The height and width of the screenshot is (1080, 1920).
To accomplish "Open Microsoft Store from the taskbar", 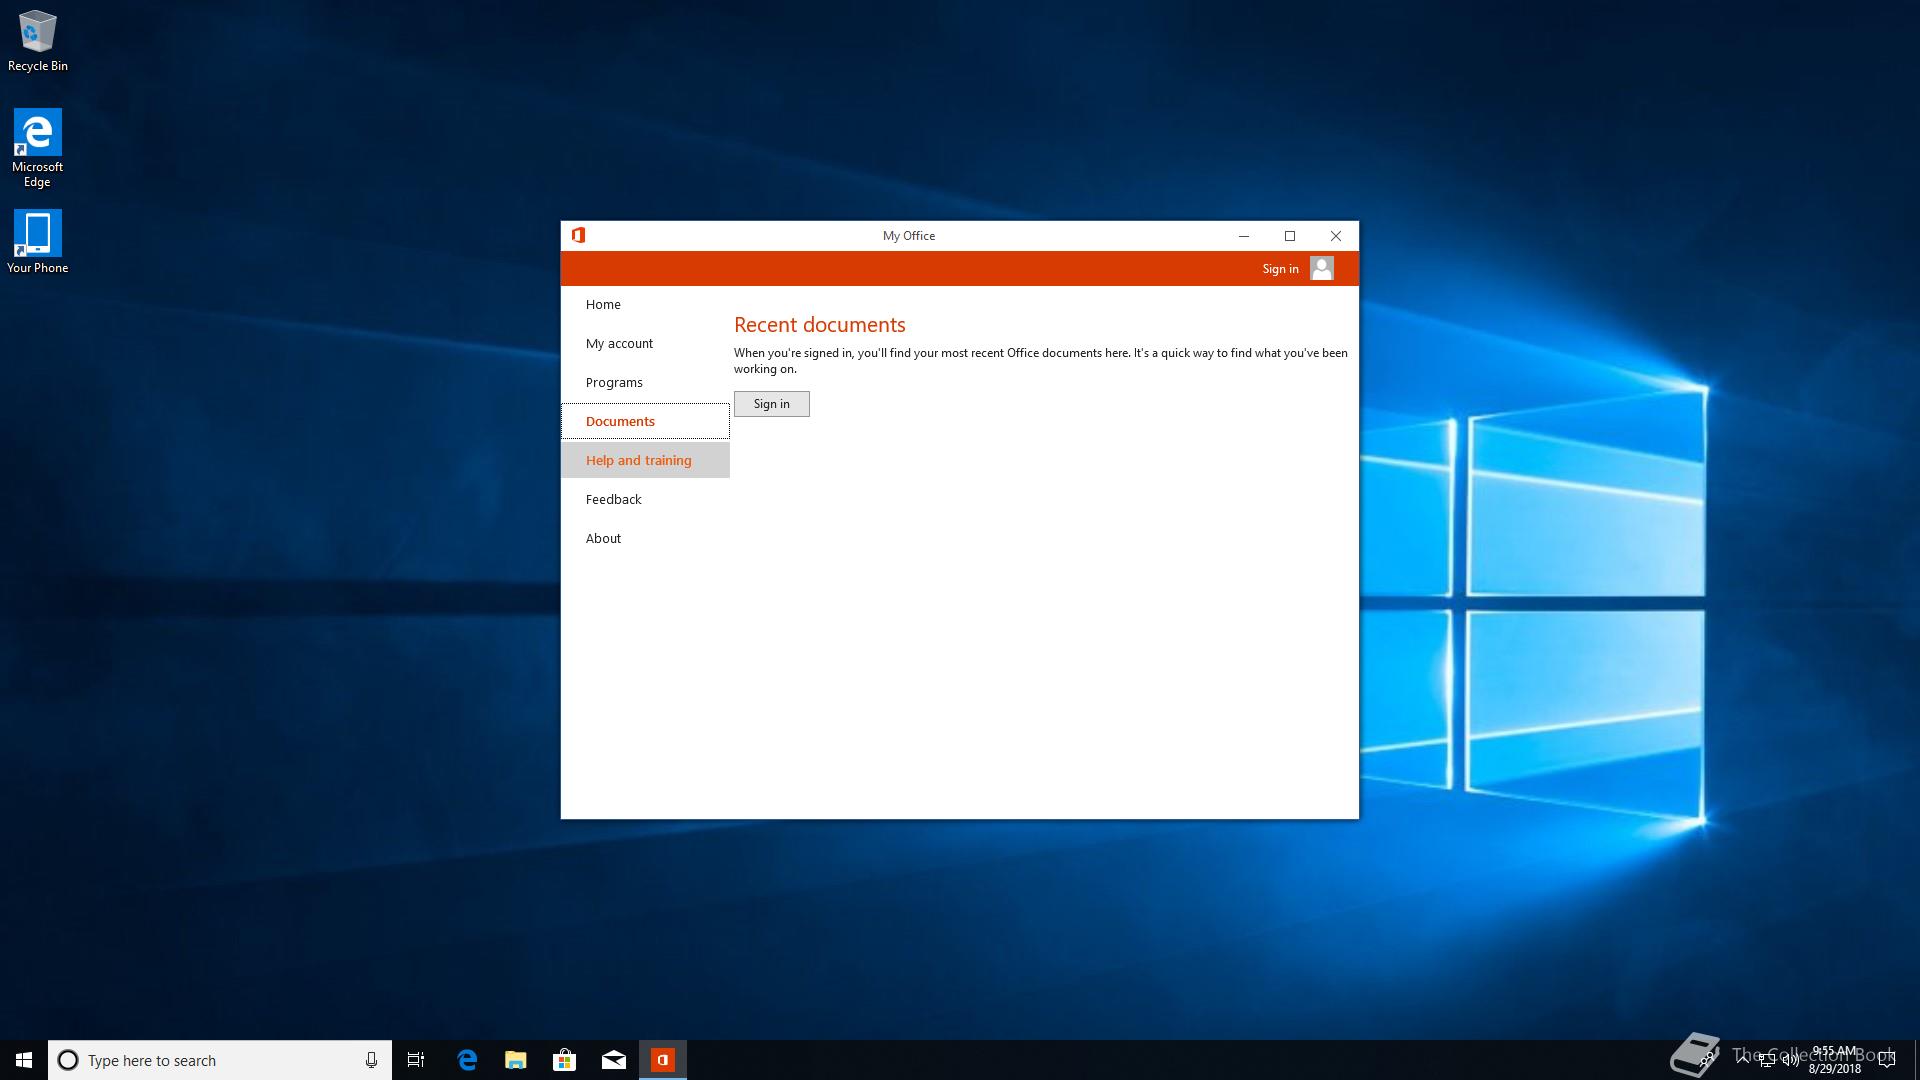I will point(564,1060).
